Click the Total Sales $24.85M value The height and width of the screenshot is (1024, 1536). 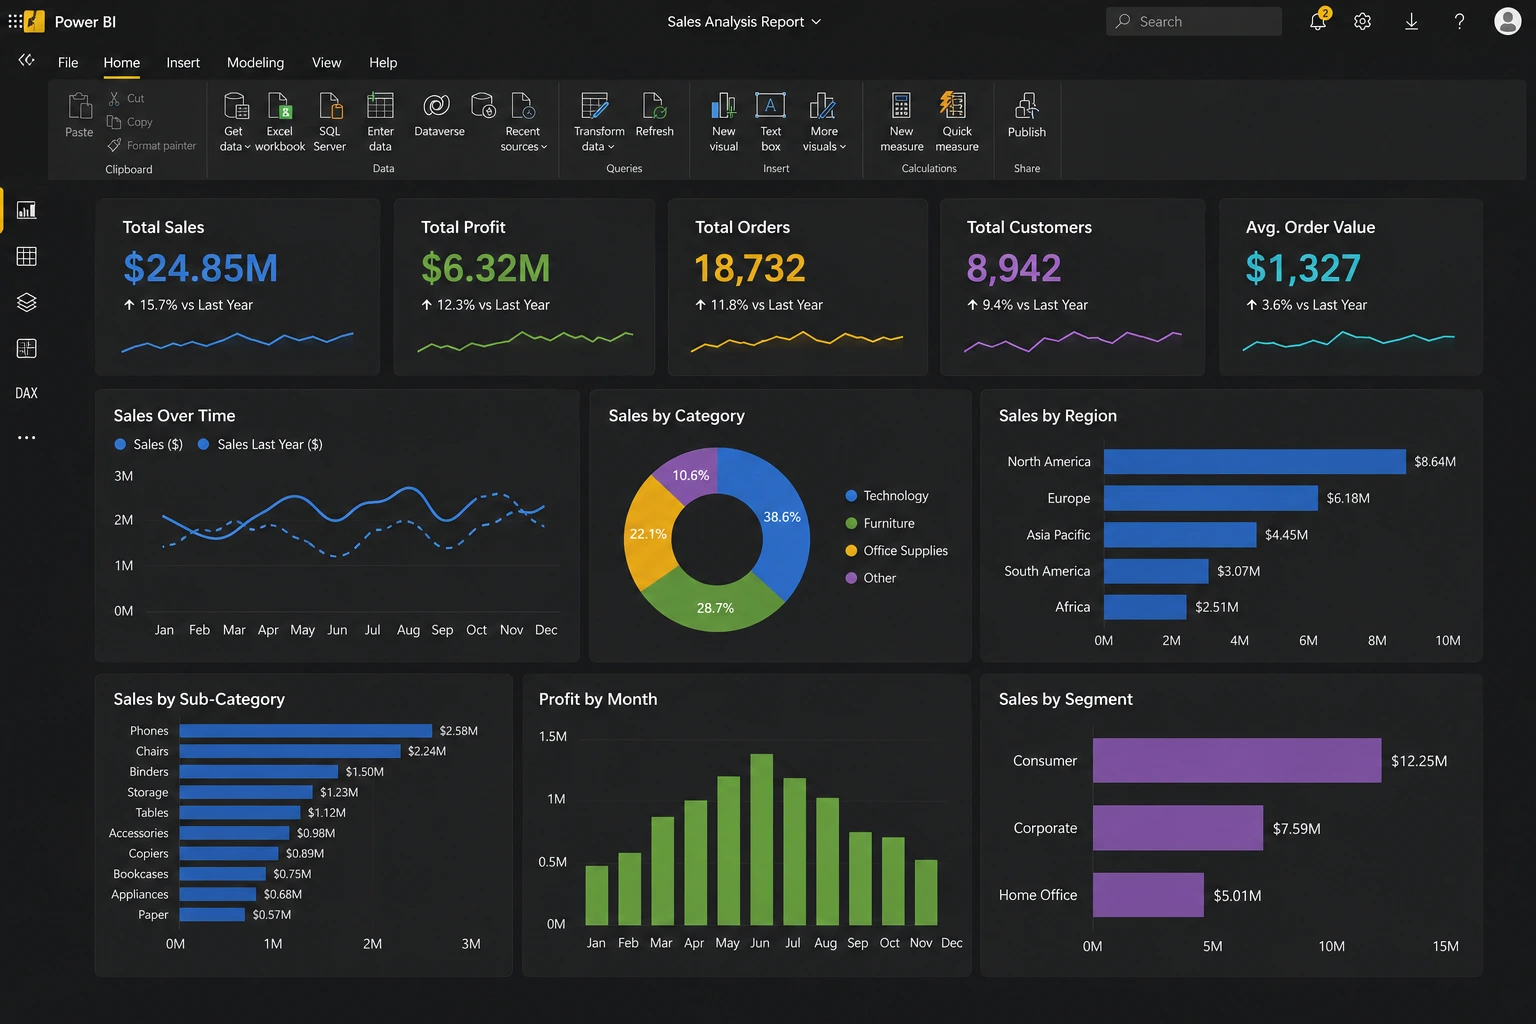200,268
